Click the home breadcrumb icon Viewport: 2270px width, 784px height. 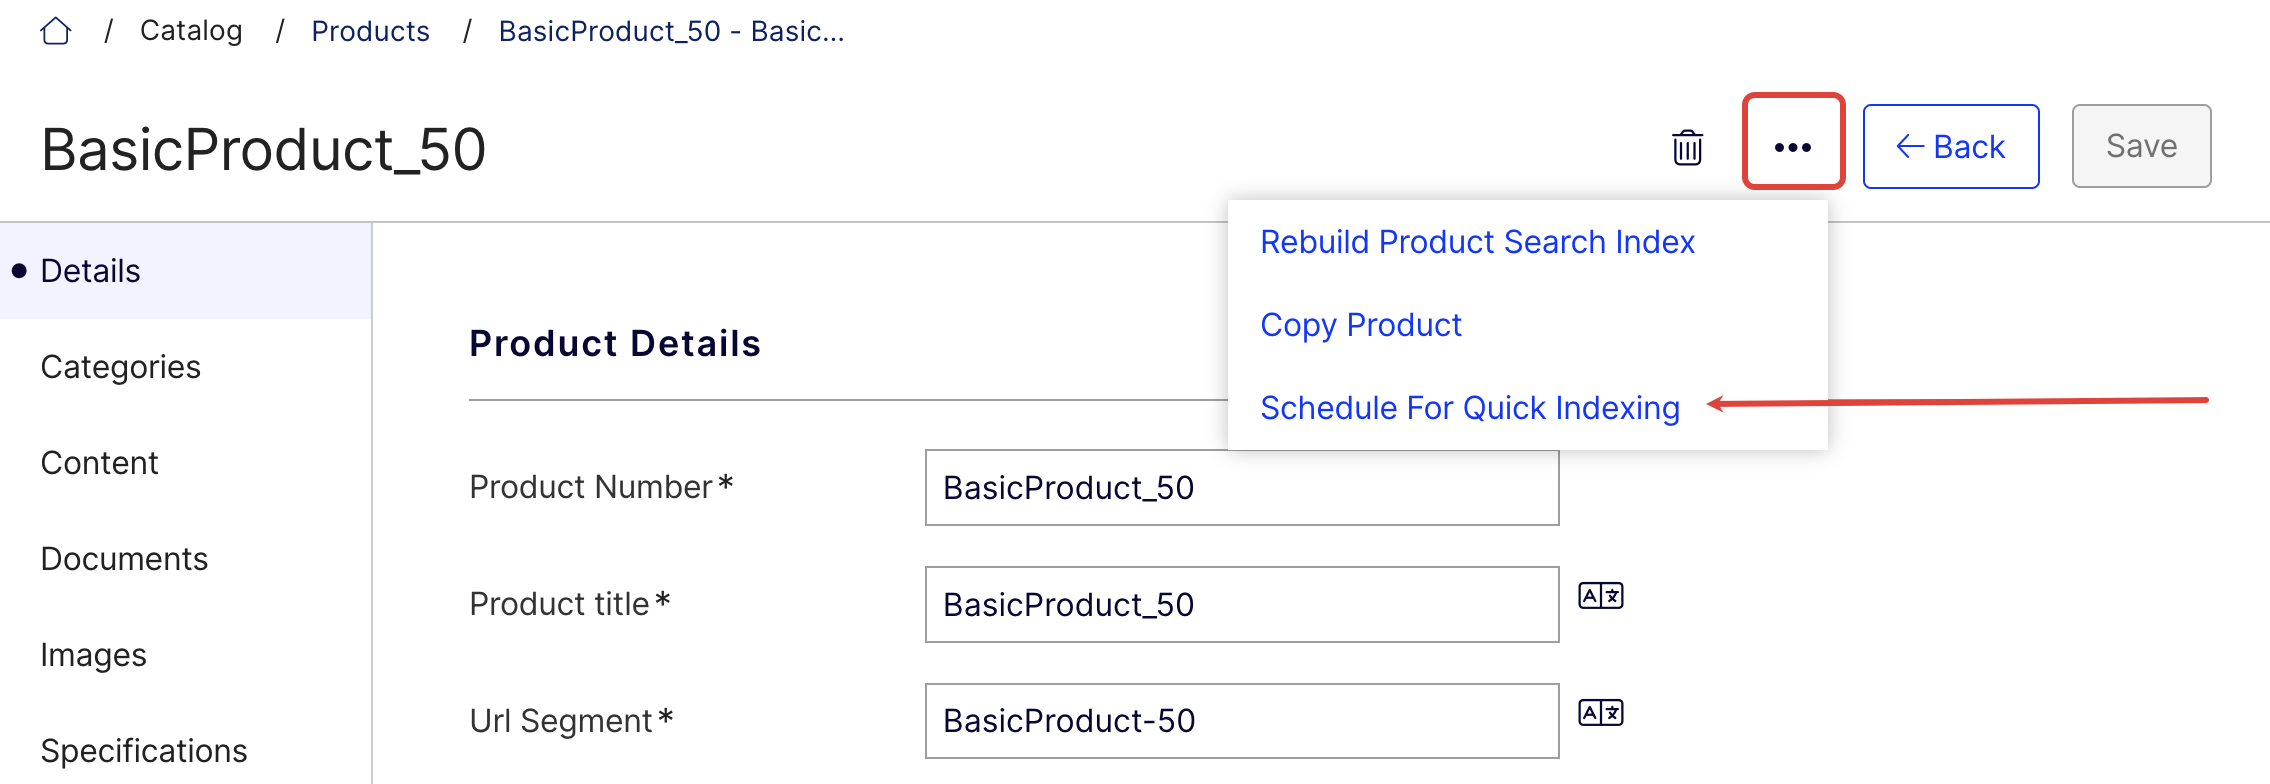(57, 30)
